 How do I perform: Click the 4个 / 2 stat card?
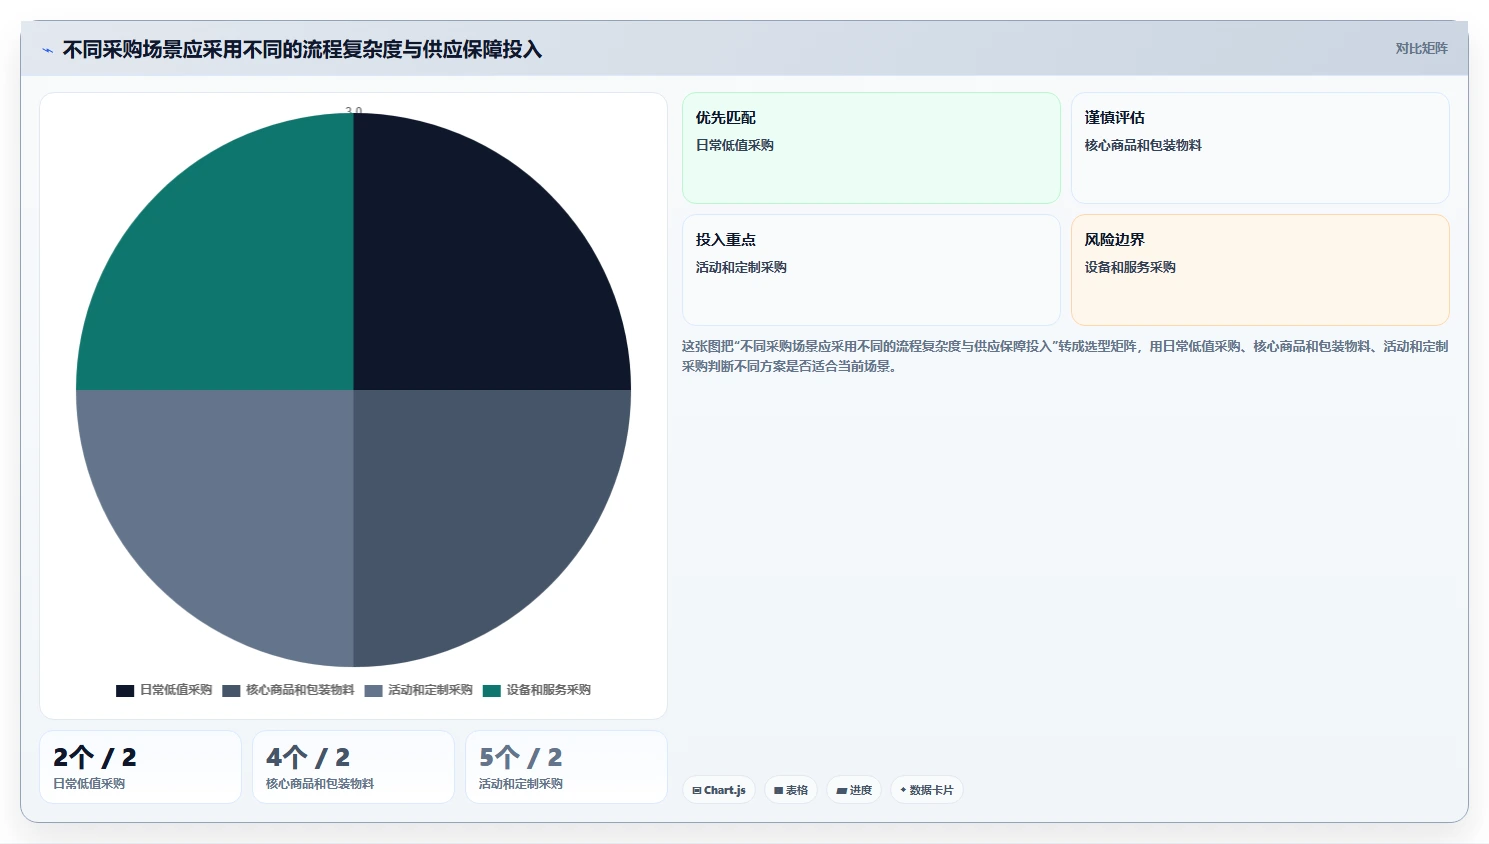pyautogui.click(x=353, y=767)
